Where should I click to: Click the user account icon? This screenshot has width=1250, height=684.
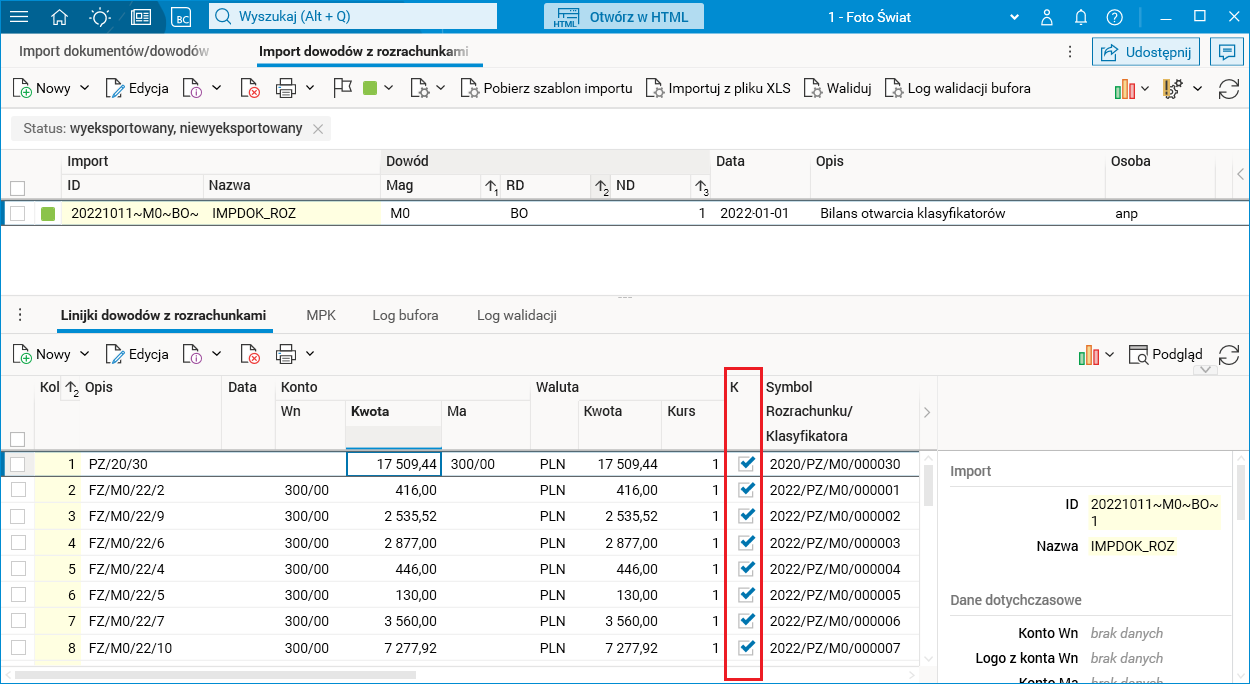pyautogui.click(x=1047, y=17)
